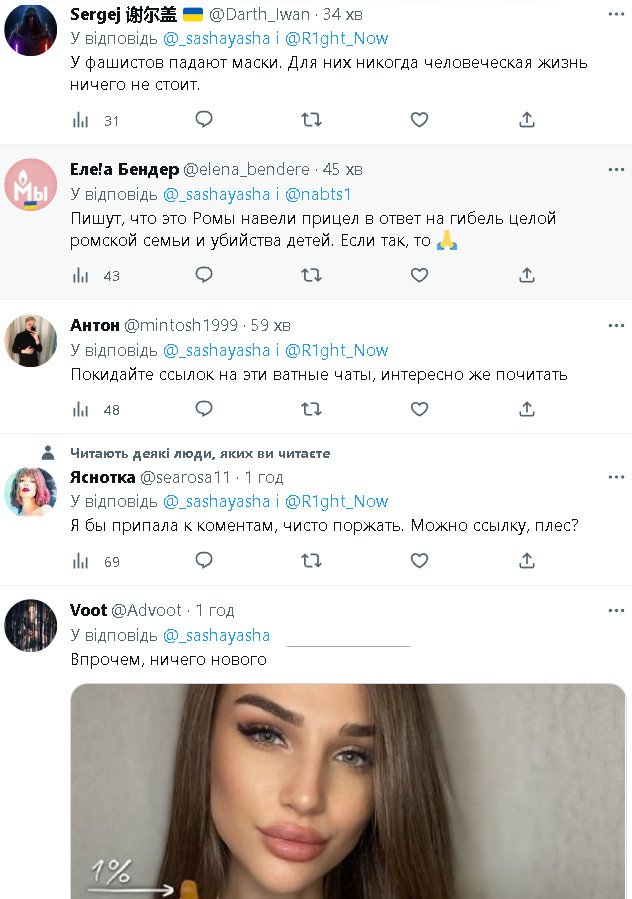632x899 pixels.
Task: View analytics on Елеla Бендер's tweet
Action: click(81, 274)
